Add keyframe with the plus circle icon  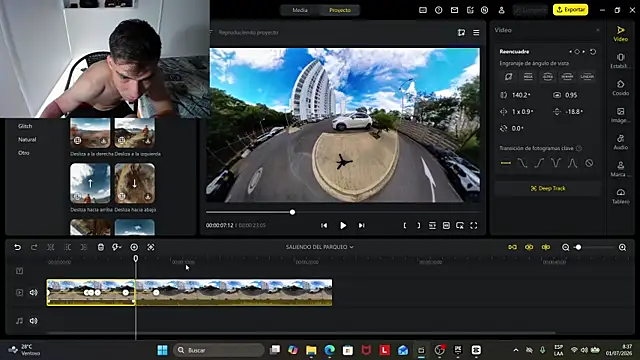[x=134, y=247]
